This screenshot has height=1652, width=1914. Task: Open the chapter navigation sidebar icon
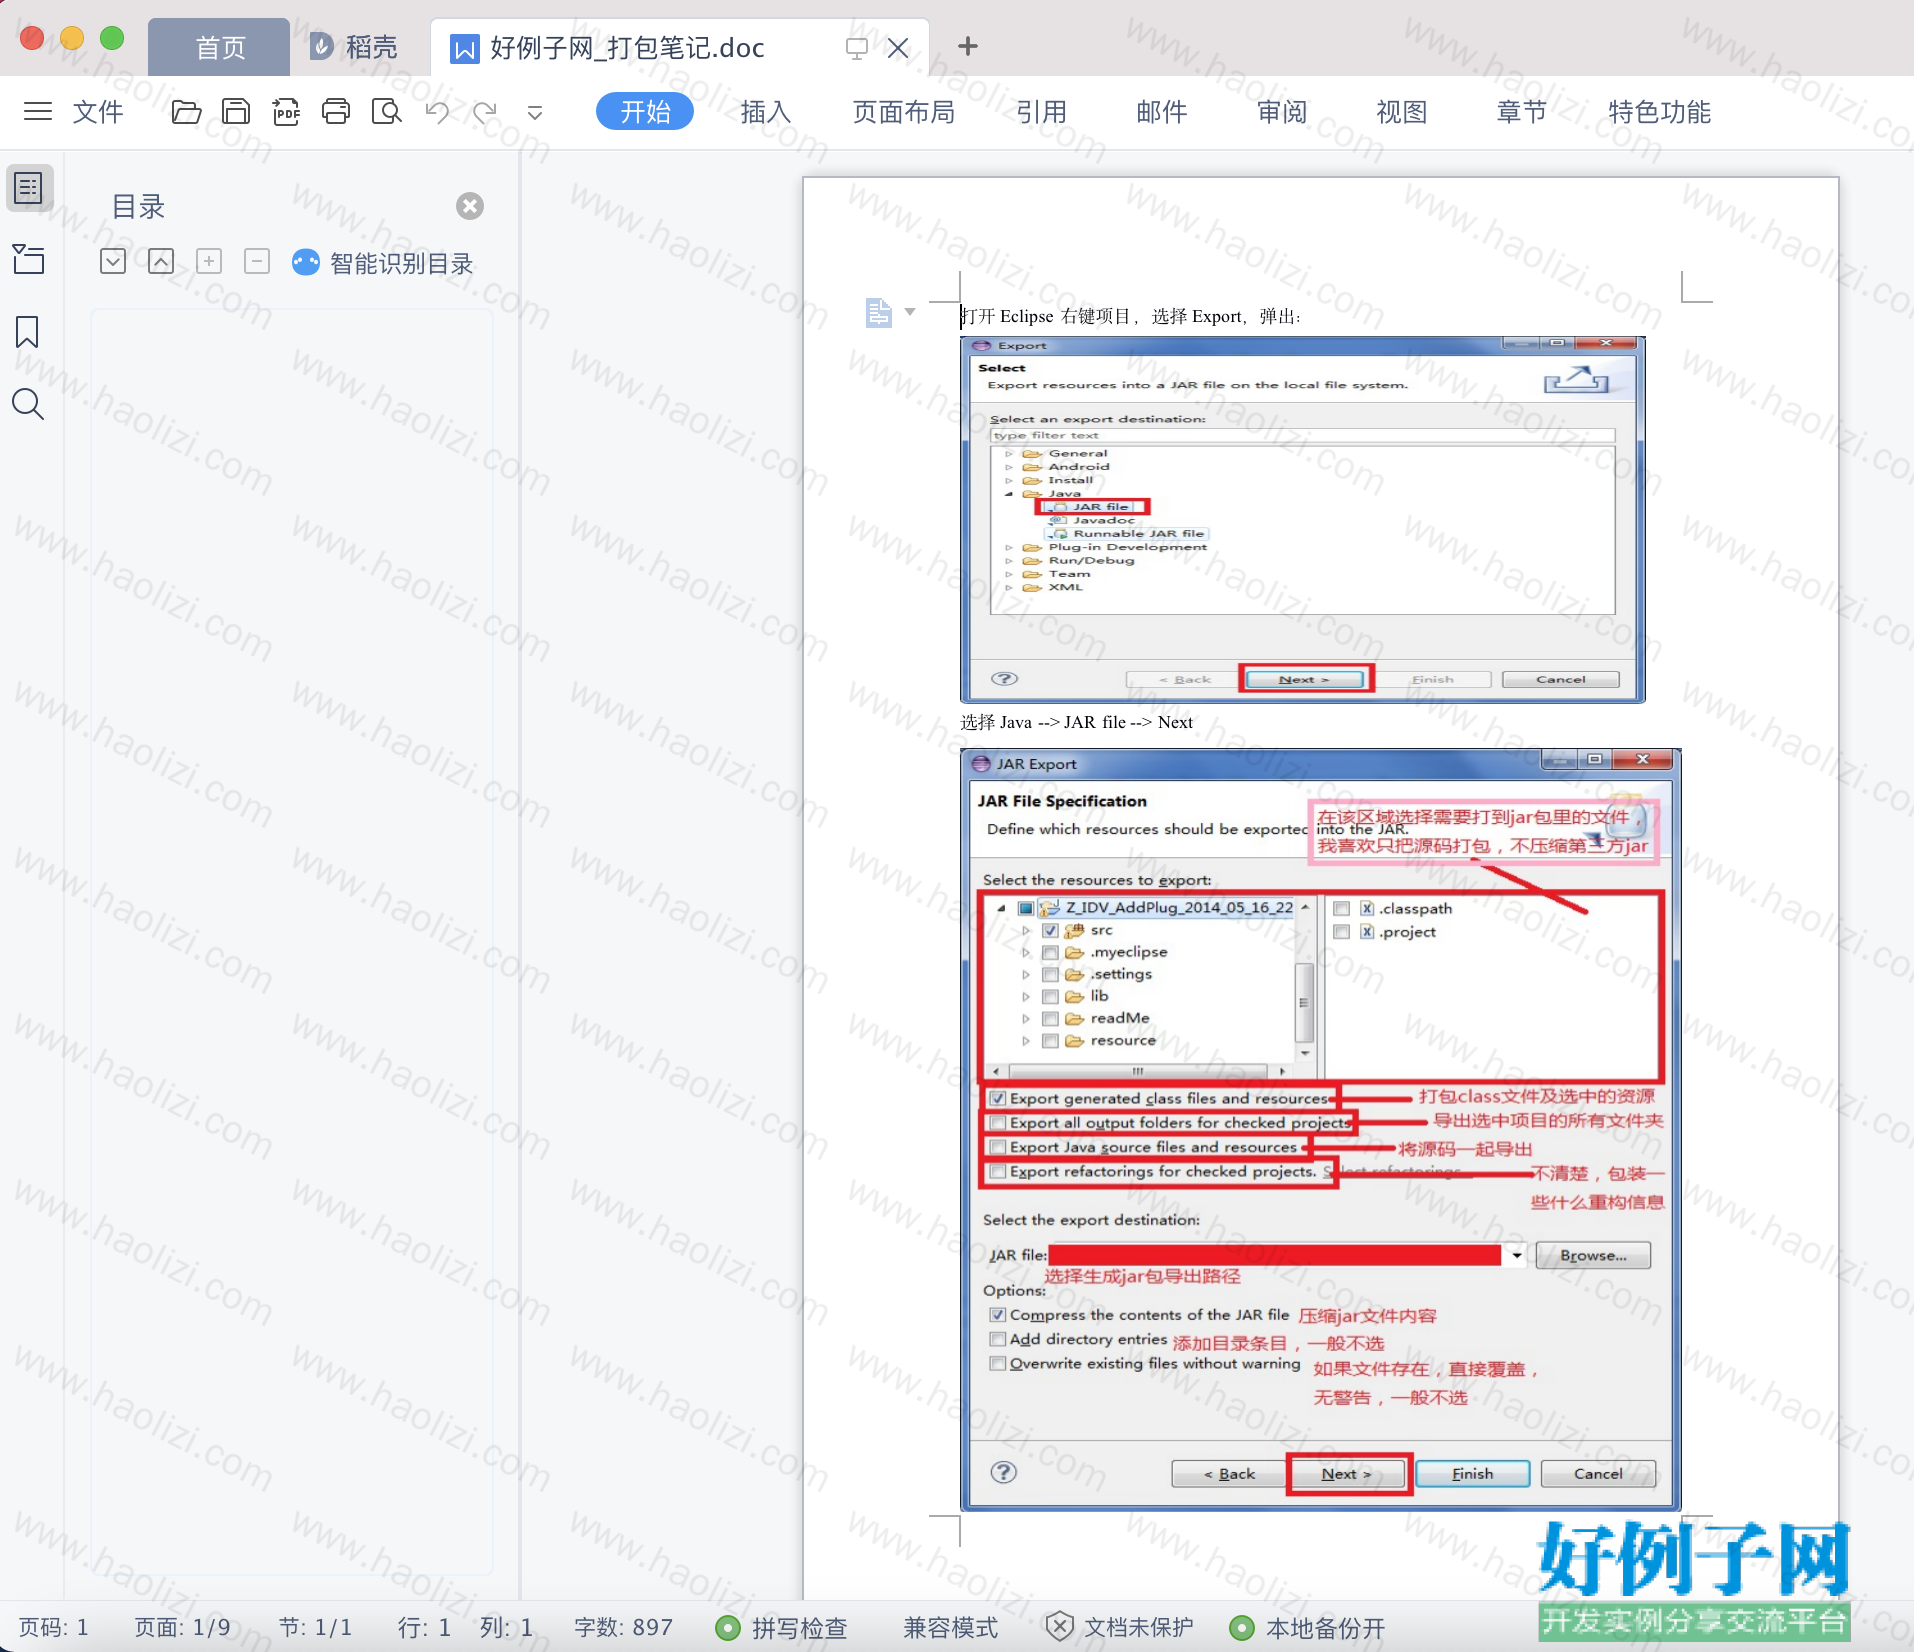[28, 259]
